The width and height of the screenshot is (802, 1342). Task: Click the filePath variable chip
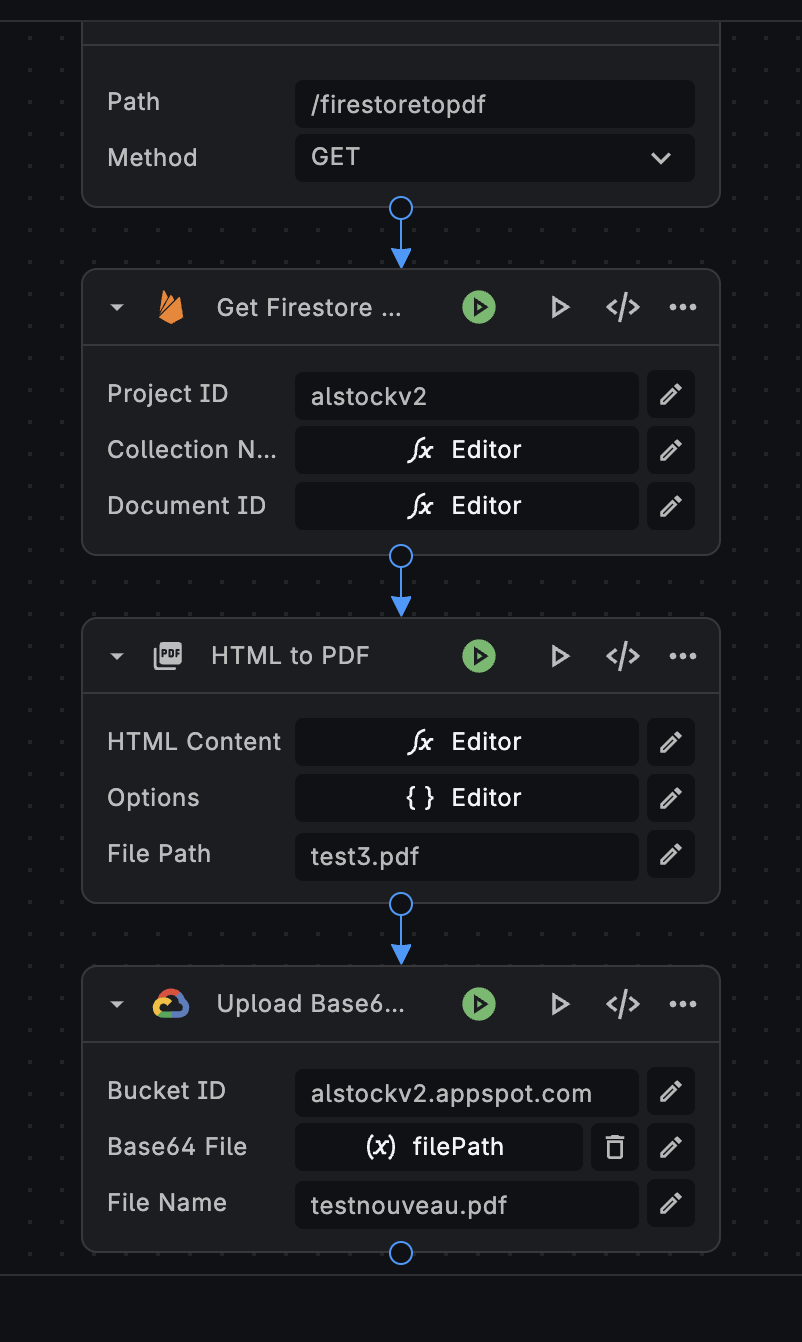(x=438, y=1147)
